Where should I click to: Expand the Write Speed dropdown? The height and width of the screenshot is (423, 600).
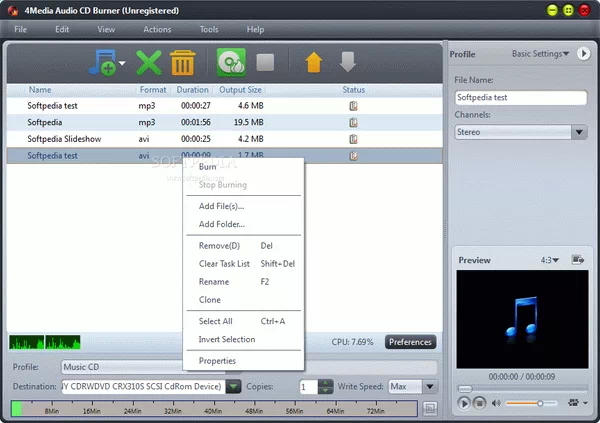(x=429, y=387)
